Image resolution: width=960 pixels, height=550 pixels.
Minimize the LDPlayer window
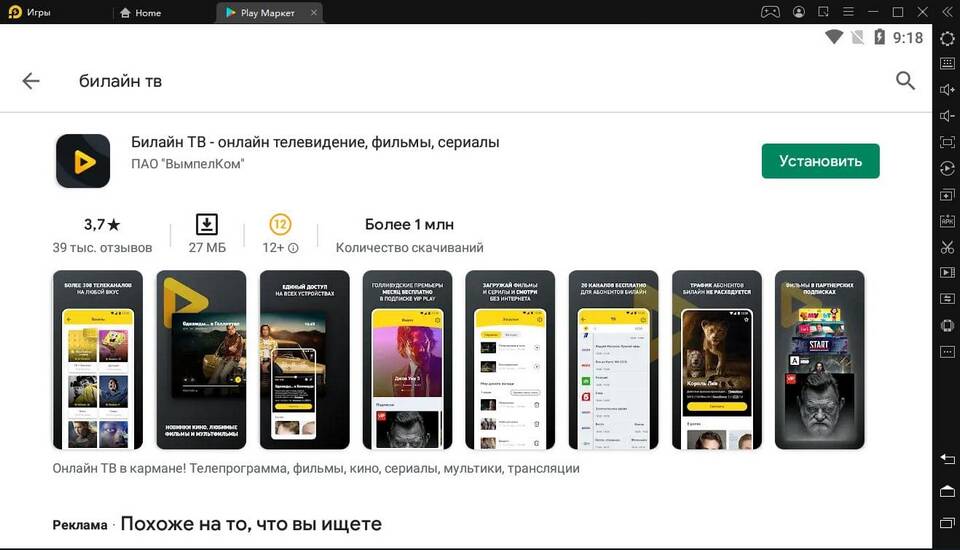pos(873,12)
